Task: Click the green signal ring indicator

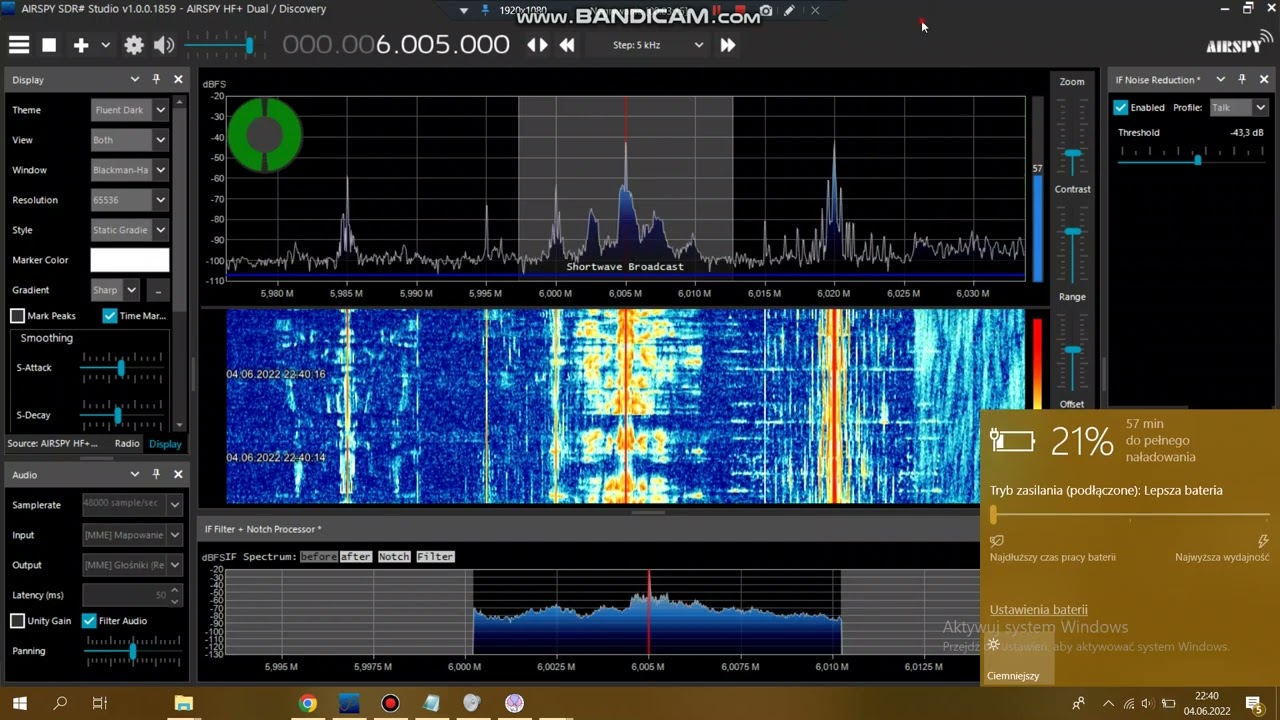Action: click(x=265, y=134)
